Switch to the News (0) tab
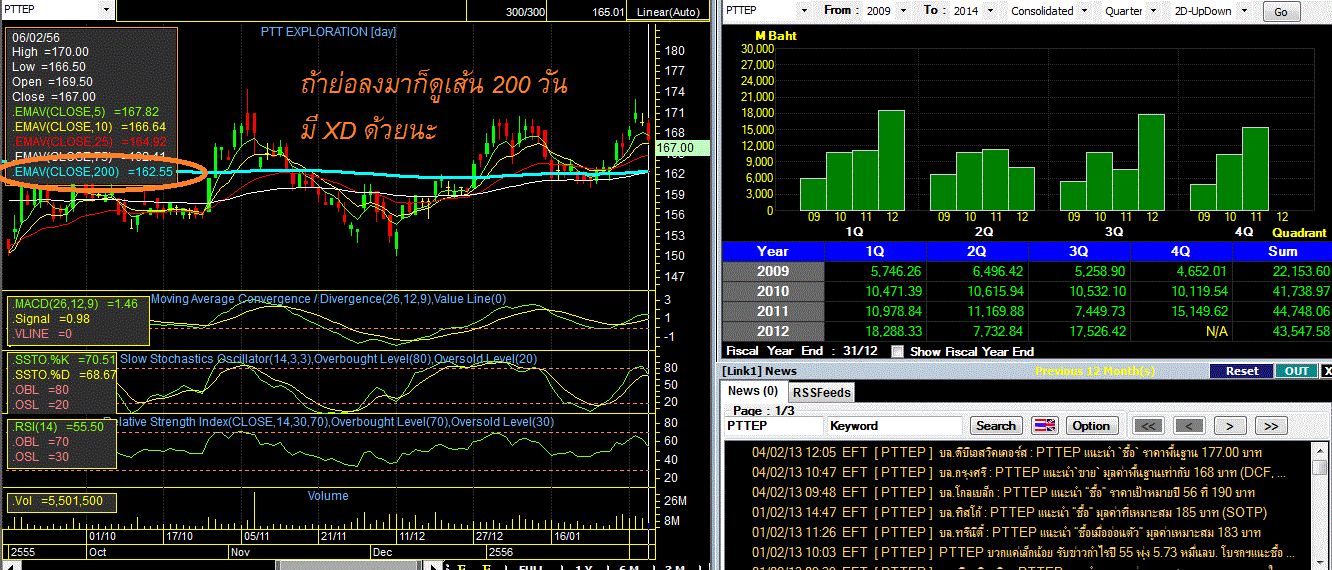 pyautogui.click(x=752, y=391)
